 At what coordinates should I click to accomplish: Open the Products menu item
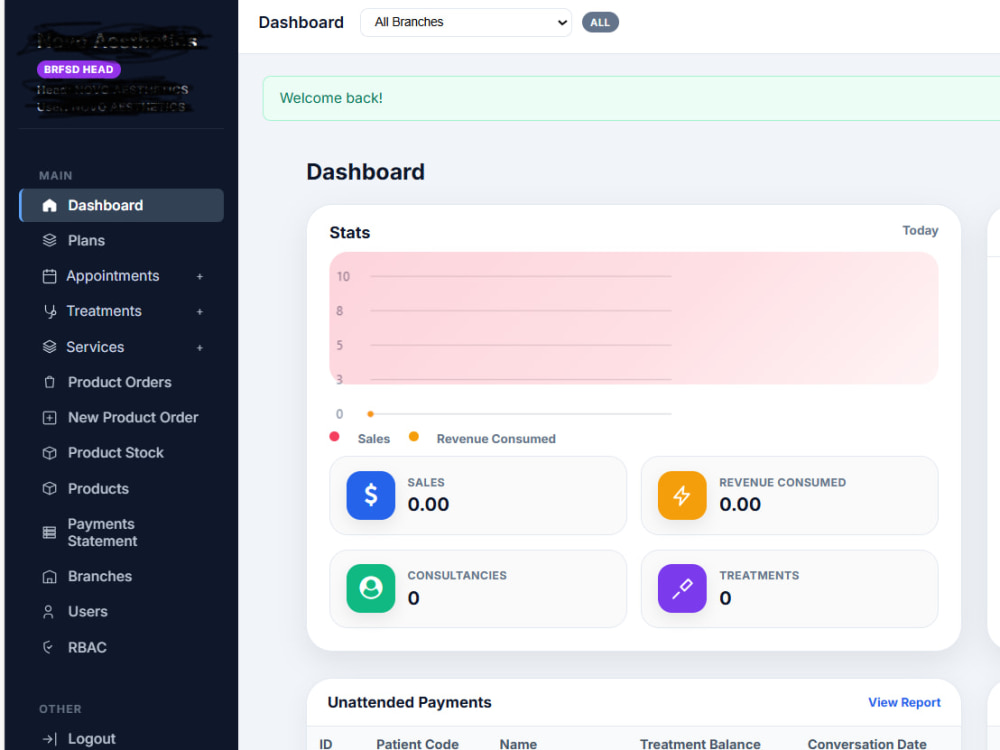point(121,489)
